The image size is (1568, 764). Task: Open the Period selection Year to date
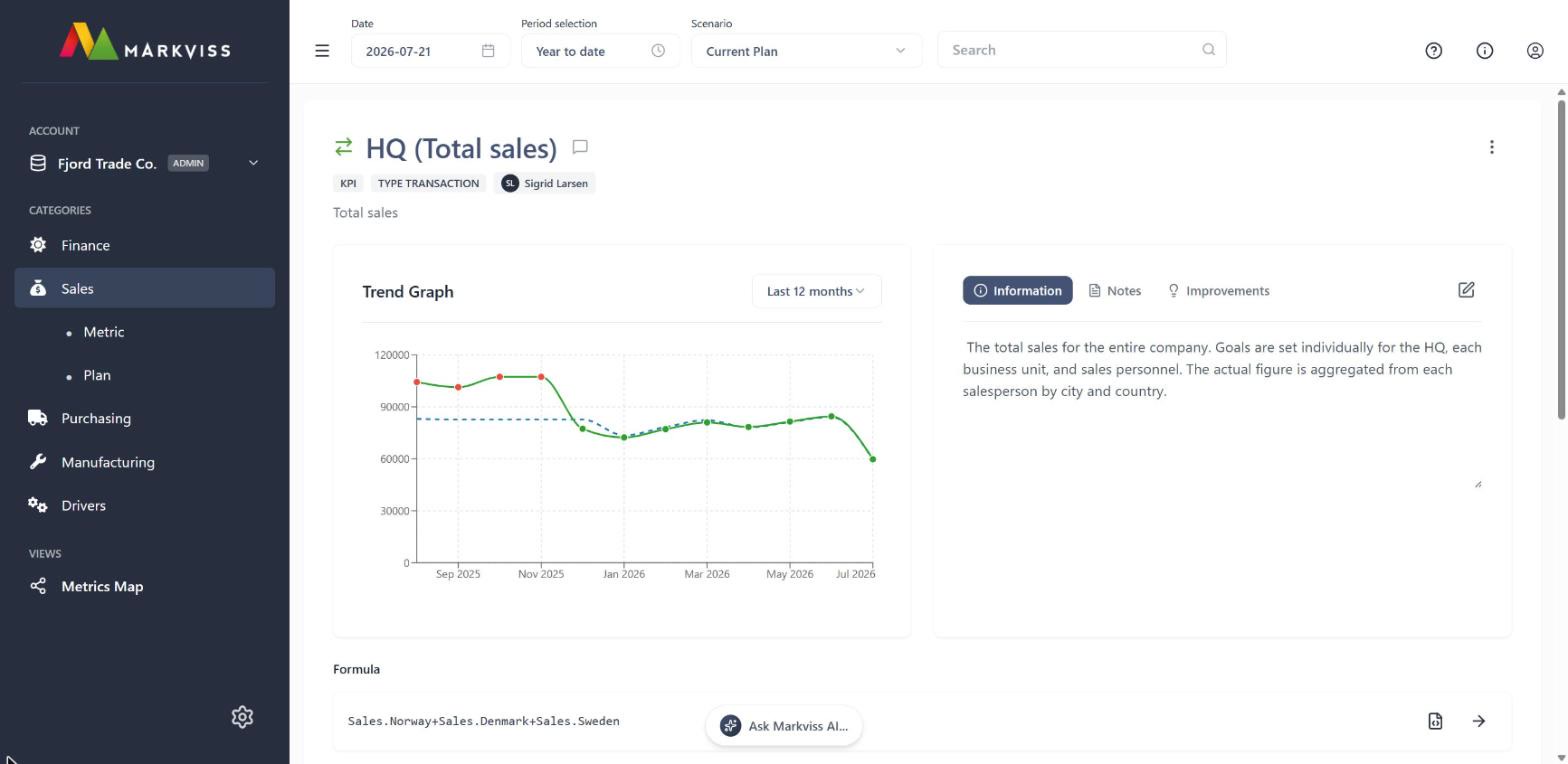[600, 51]
